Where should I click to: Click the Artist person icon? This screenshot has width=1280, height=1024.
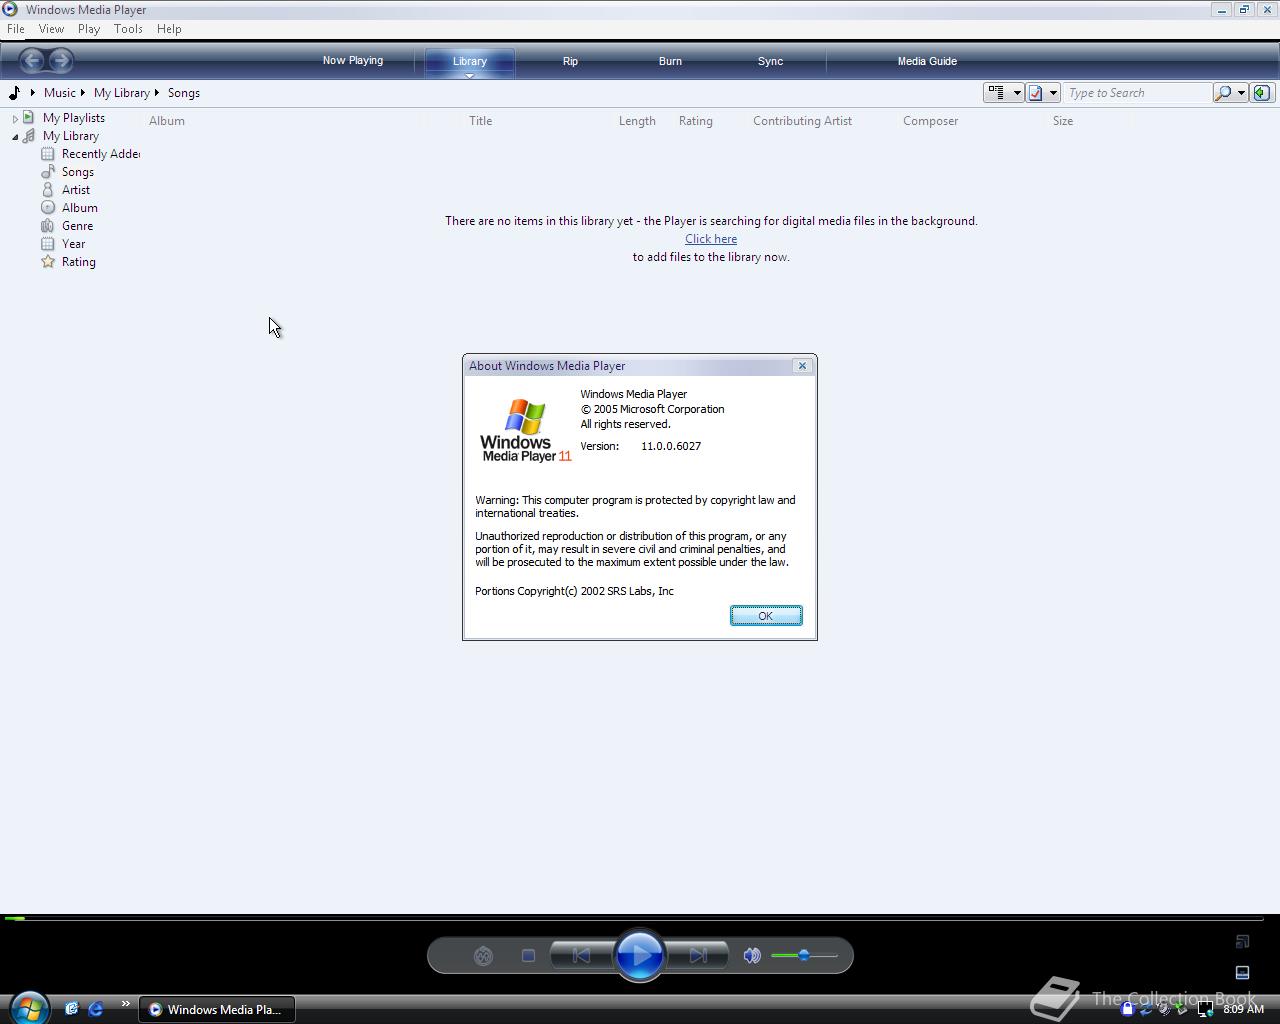point(48,190)
